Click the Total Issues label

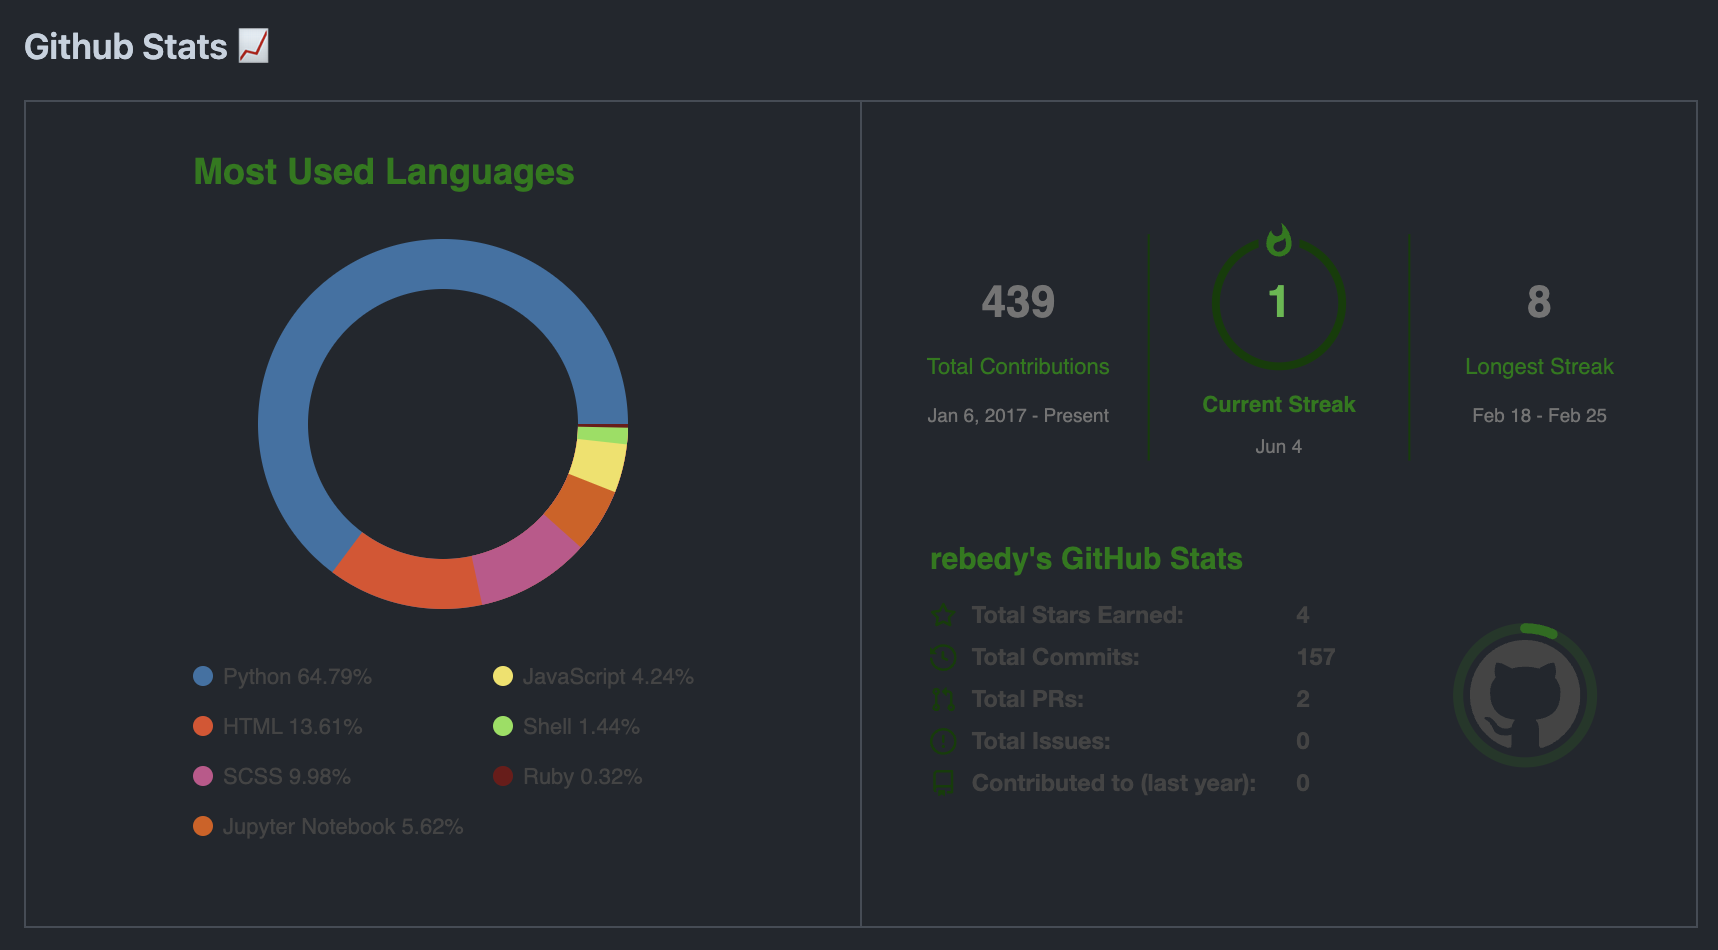(x=1041, y=741)
